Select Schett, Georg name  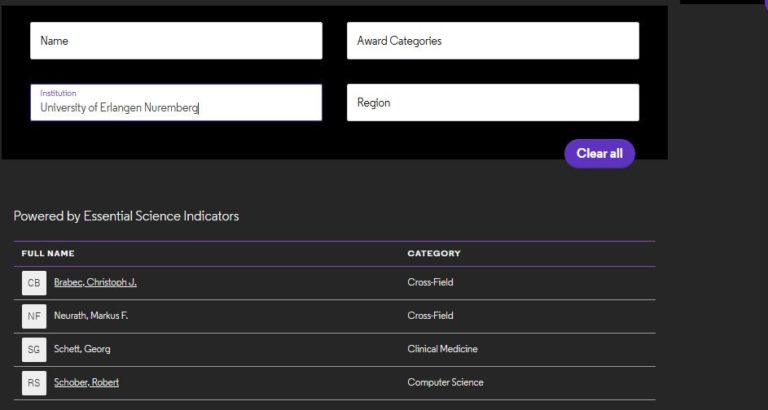(x=82, y=349)
